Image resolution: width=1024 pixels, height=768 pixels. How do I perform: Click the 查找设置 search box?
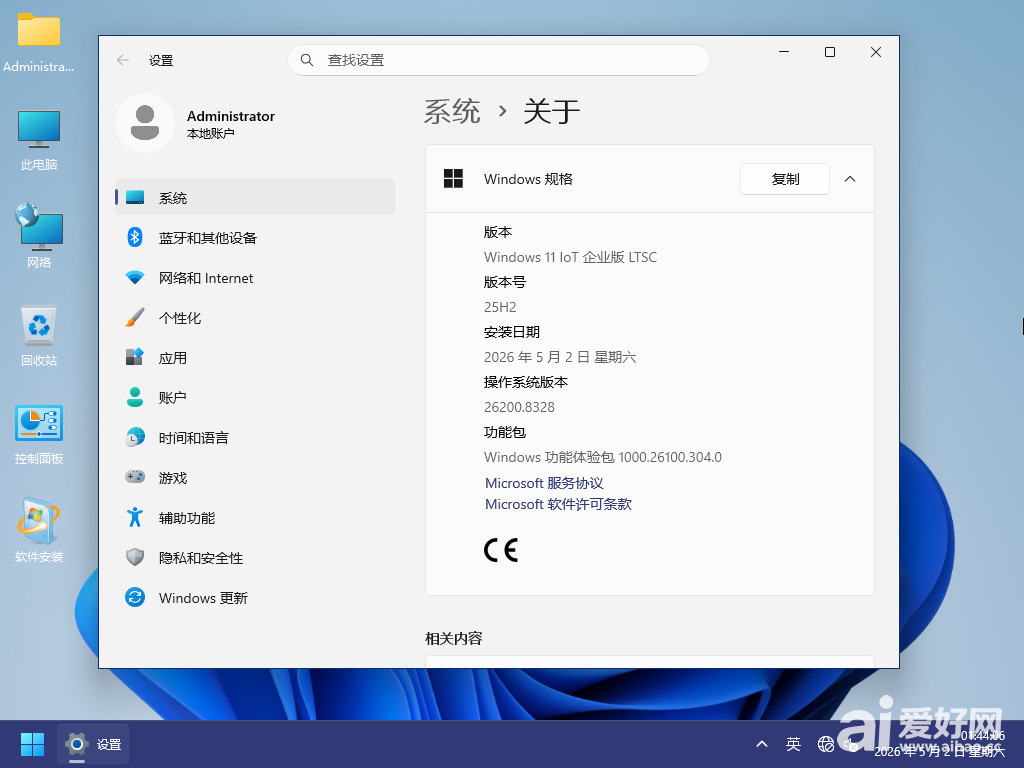[499, 60]
